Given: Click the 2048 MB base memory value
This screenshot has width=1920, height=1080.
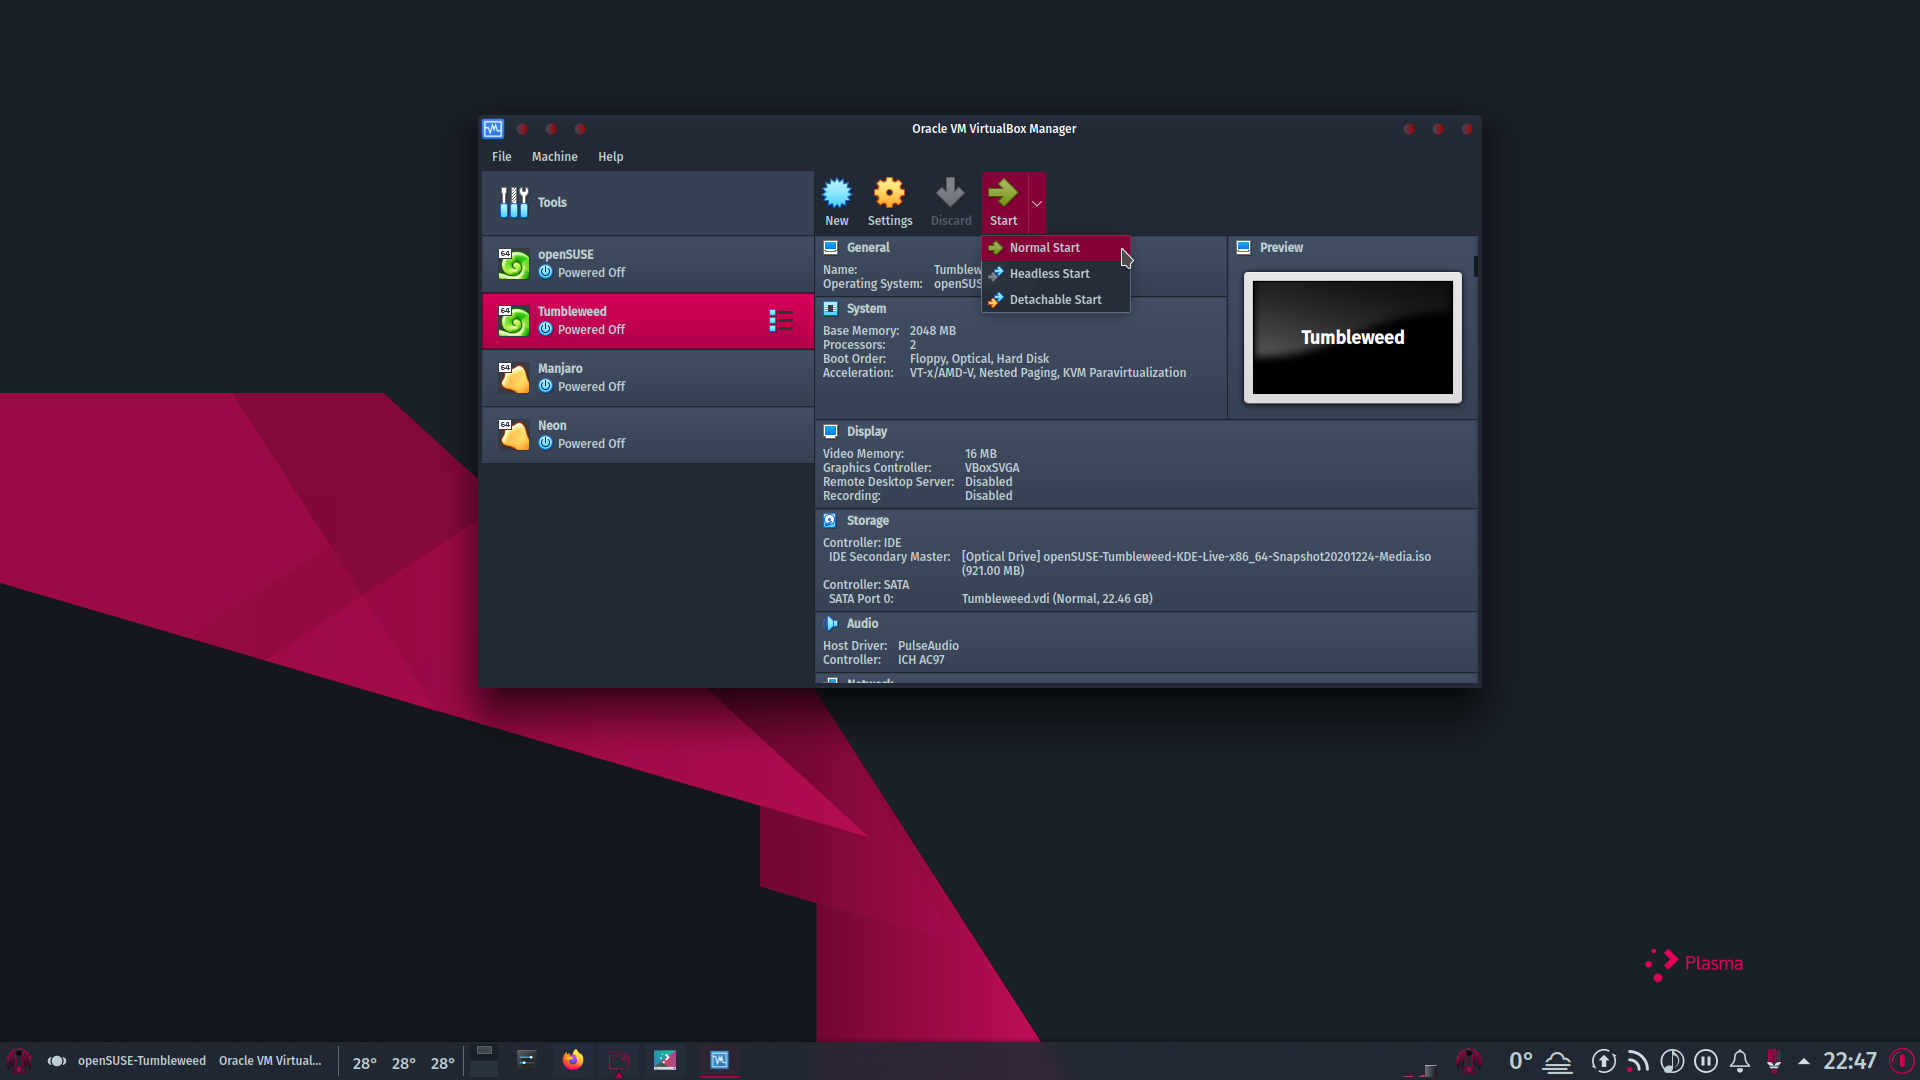Looking at the screenshot, I should click(932, 331).
